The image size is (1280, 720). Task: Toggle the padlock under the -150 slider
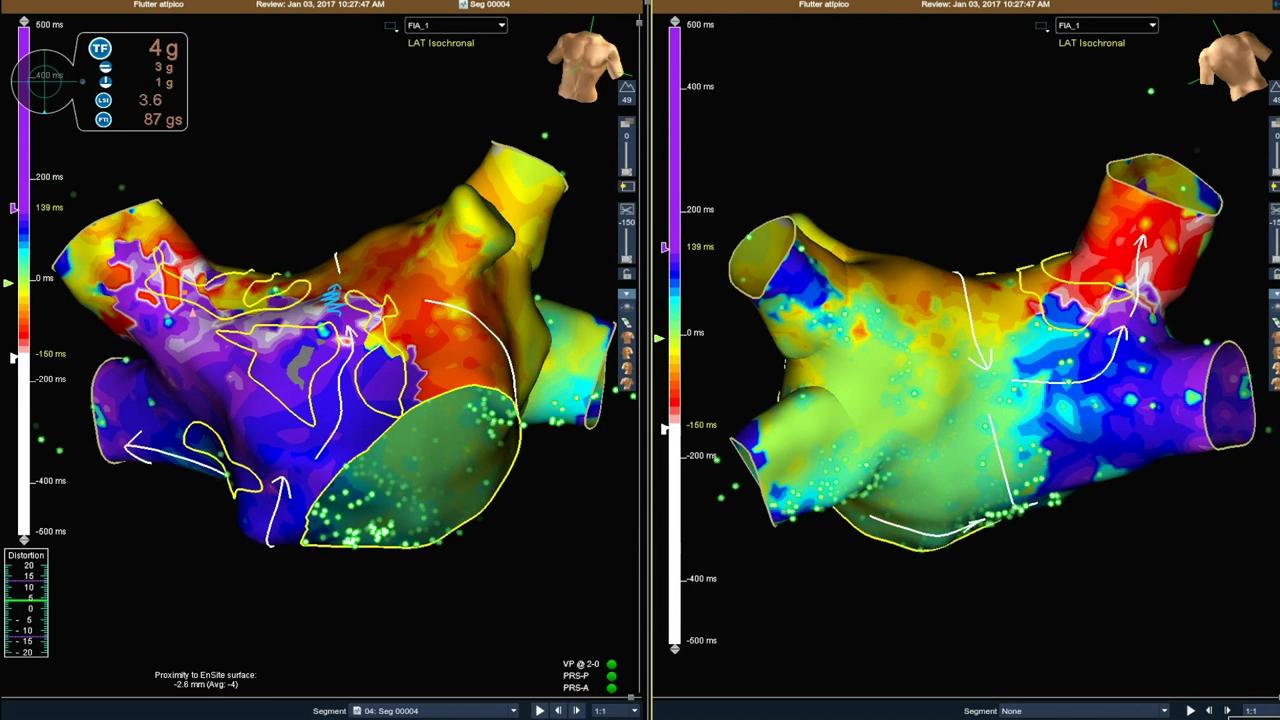[x=627, y=274]
